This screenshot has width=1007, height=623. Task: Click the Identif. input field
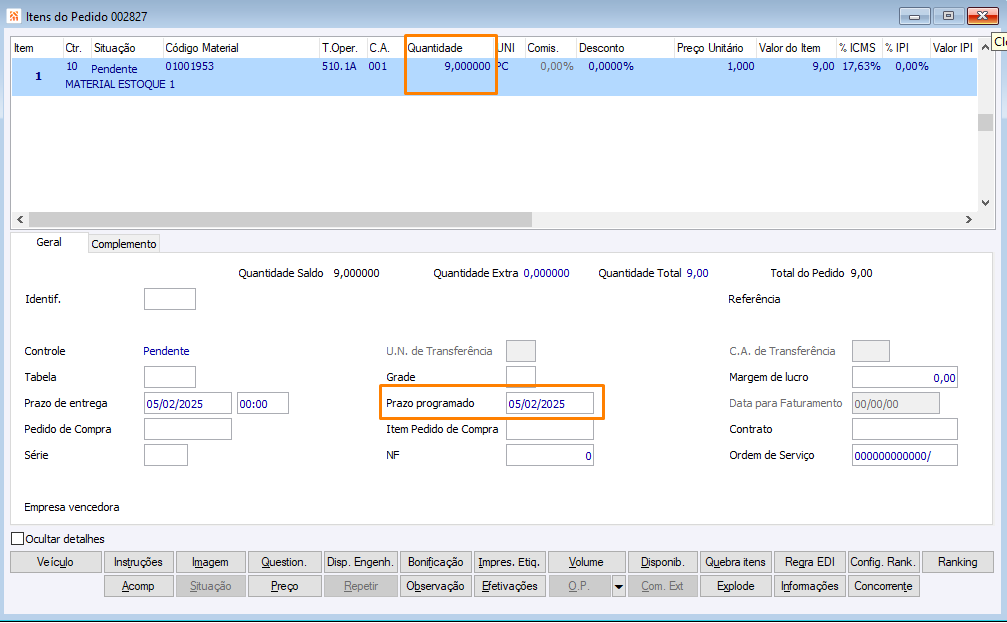(x=170, y=299)
